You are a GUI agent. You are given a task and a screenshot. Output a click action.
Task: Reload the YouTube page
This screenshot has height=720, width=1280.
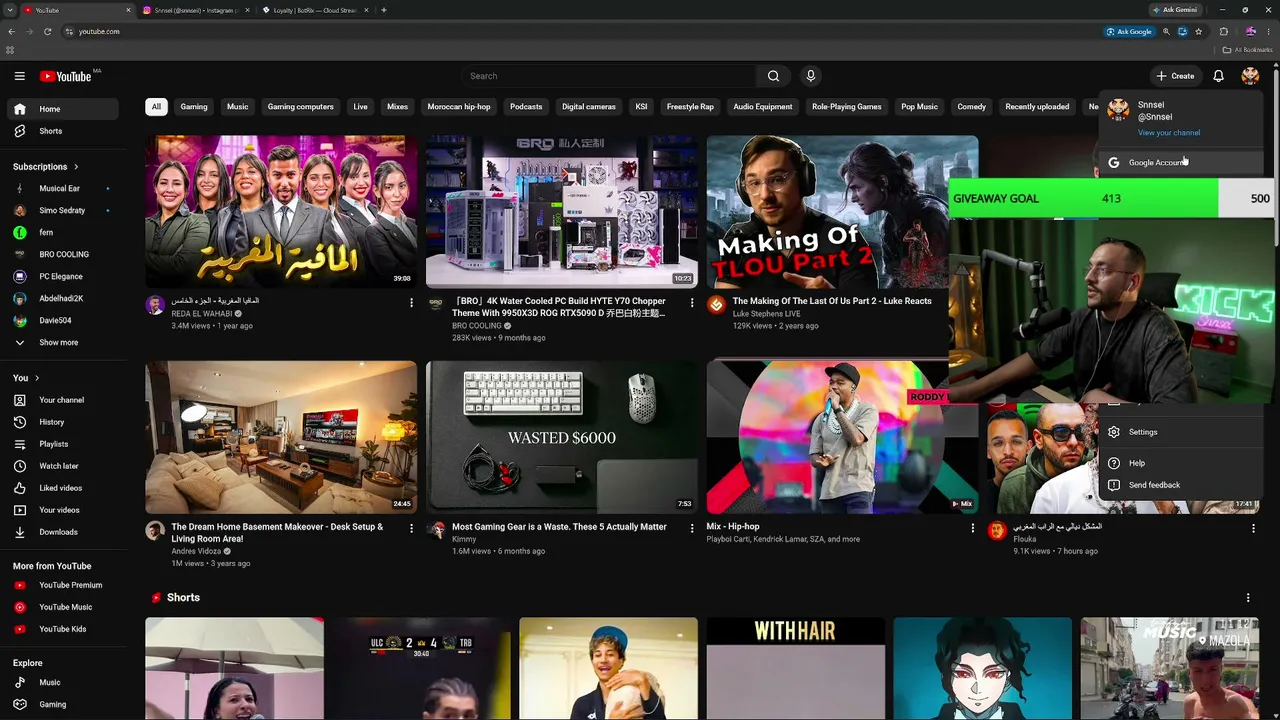[47, 32]
